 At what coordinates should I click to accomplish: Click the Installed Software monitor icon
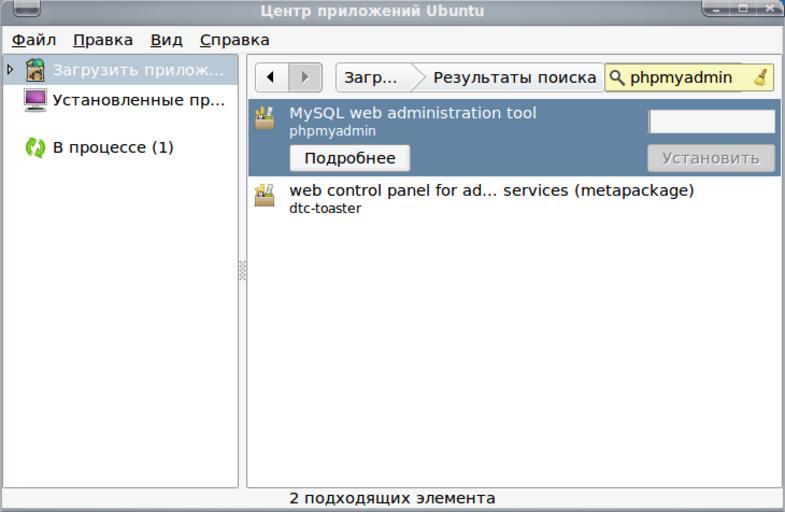(x=36, y=100)
